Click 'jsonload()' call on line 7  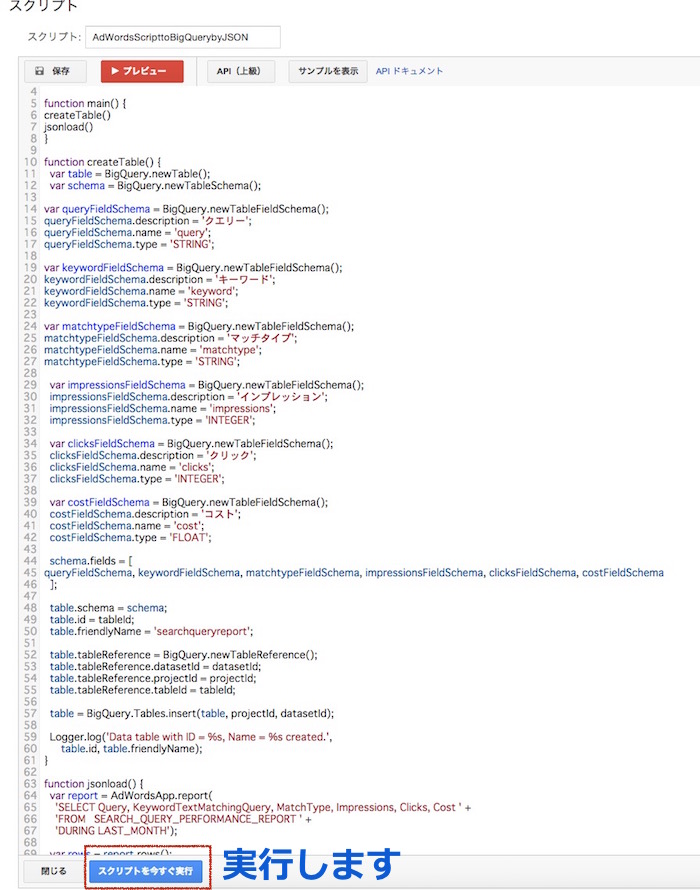click(68, 127)
